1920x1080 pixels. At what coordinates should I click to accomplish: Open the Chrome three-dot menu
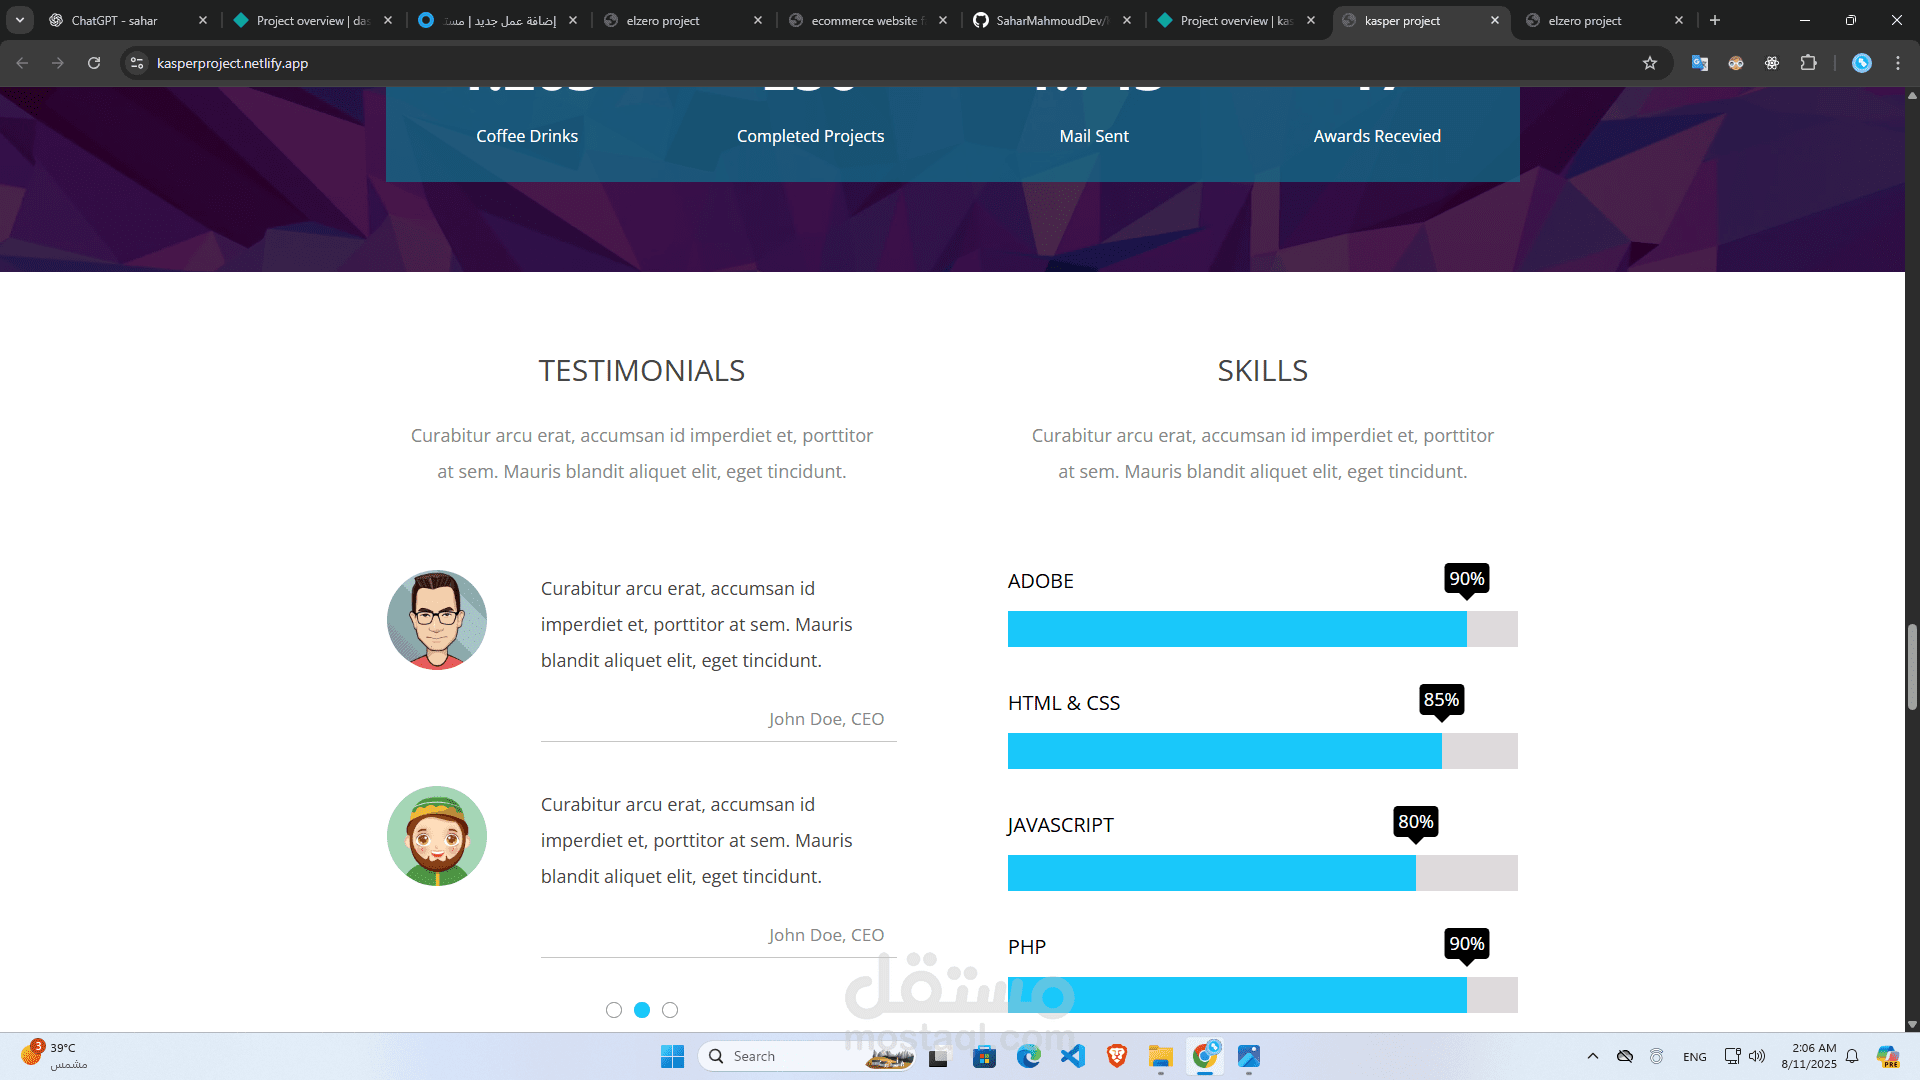tap(1898, 63)
